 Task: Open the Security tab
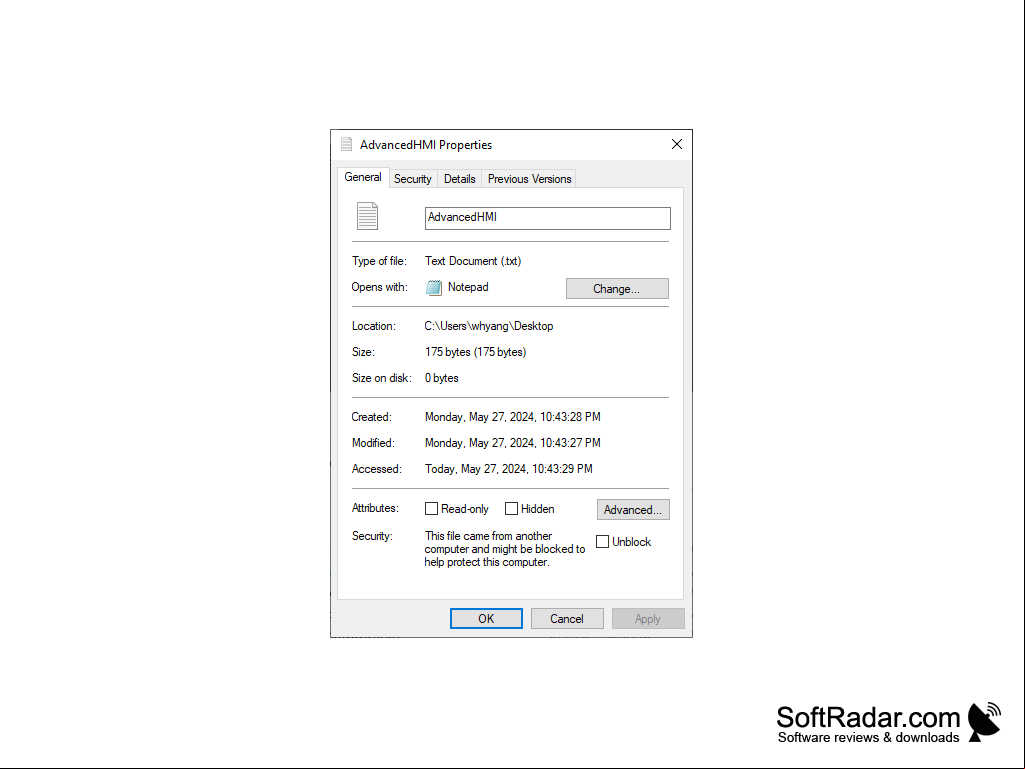click(x=412, y=179)
